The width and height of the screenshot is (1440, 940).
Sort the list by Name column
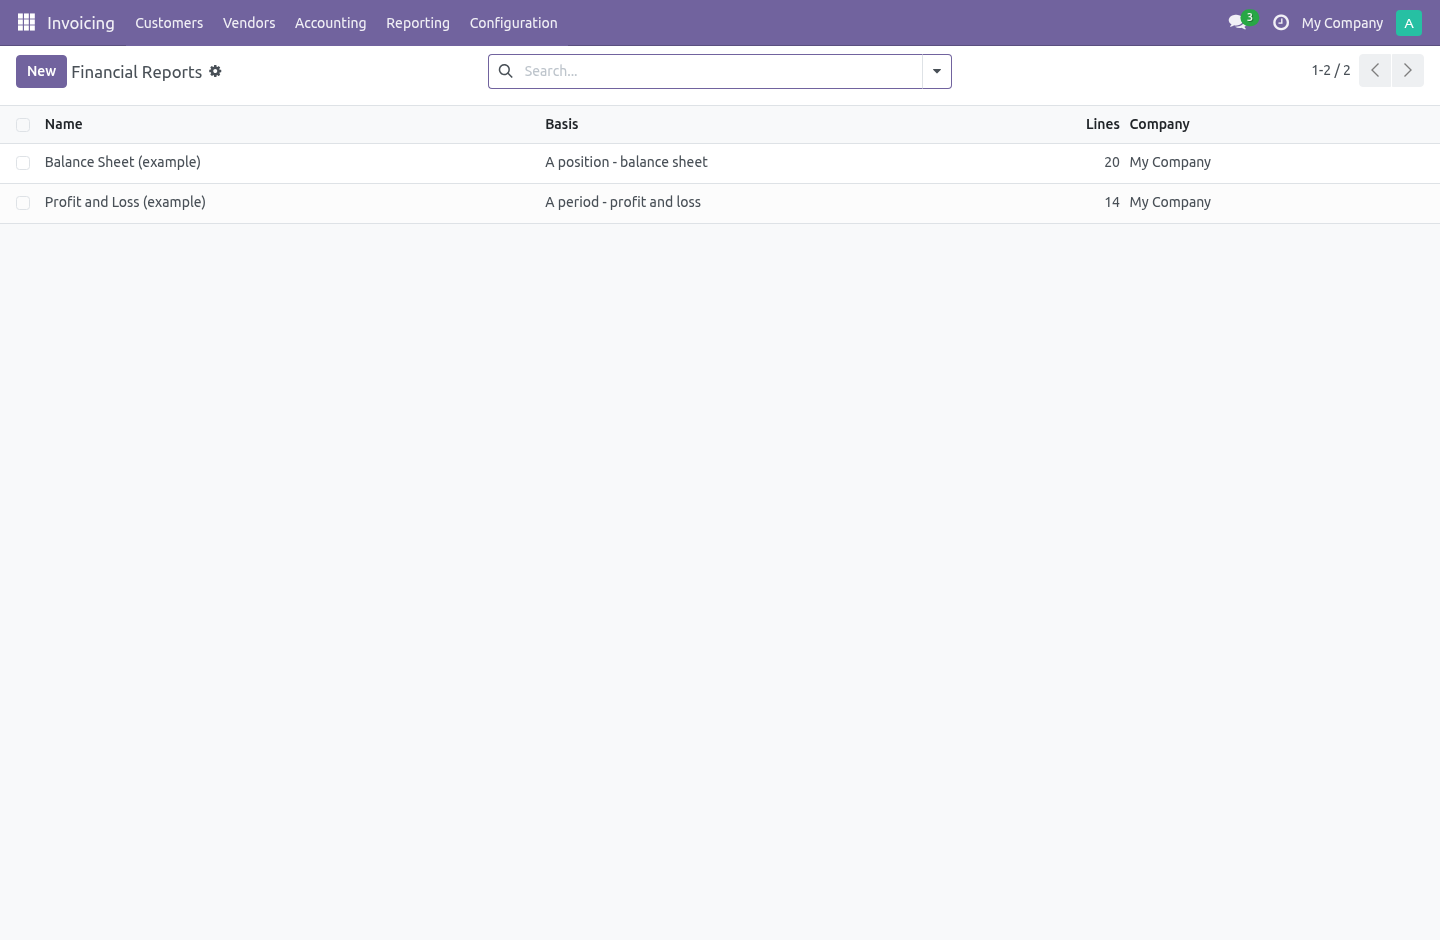[64, 124]
